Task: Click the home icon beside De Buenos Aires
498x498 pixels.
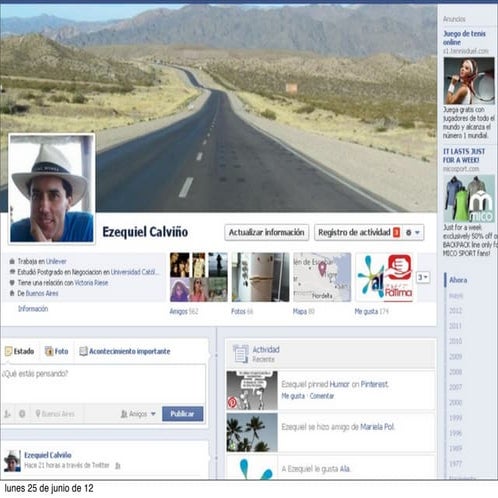Action: (x=12, y=293)
